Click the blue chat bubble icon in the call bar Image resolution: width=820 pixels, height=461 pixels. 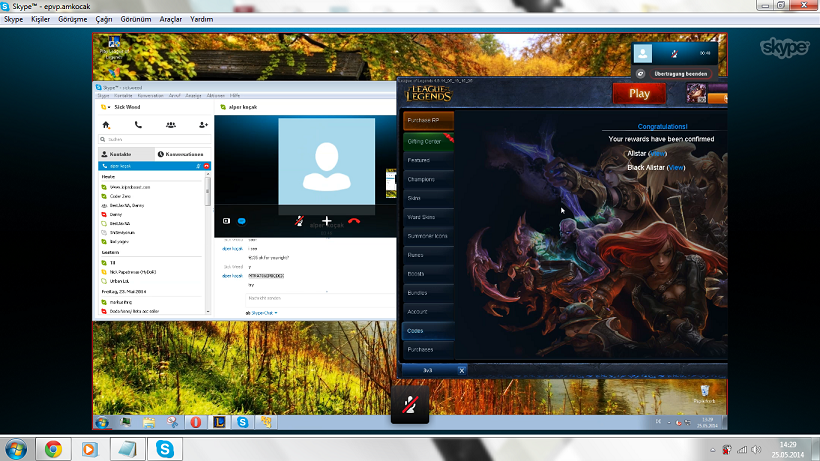pos(242,221)
